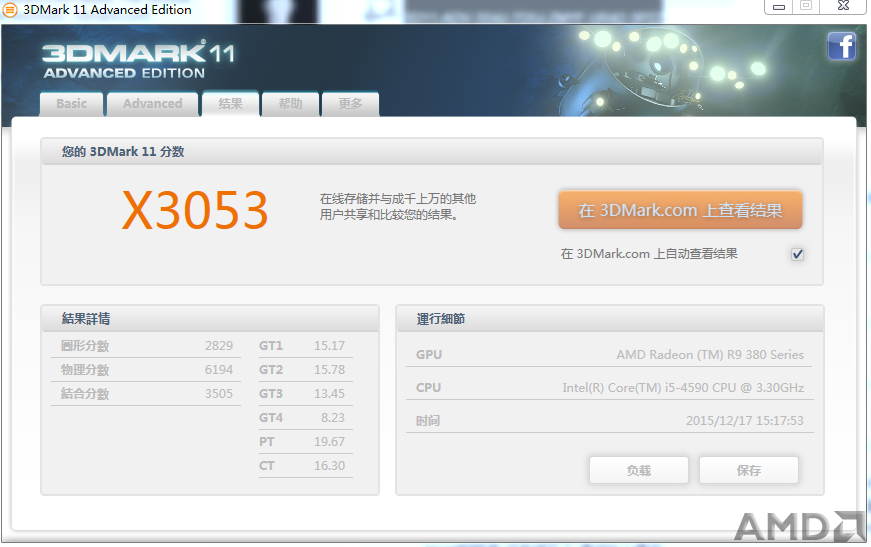871x547 pixels.
Task: Open the 帮助 tab
Action: pyautogui.click(x=291, y=104)
